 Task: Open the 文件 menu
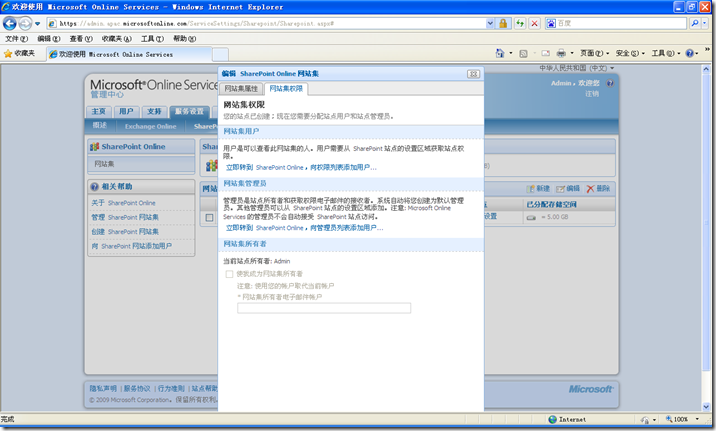[x=16, y=39]
